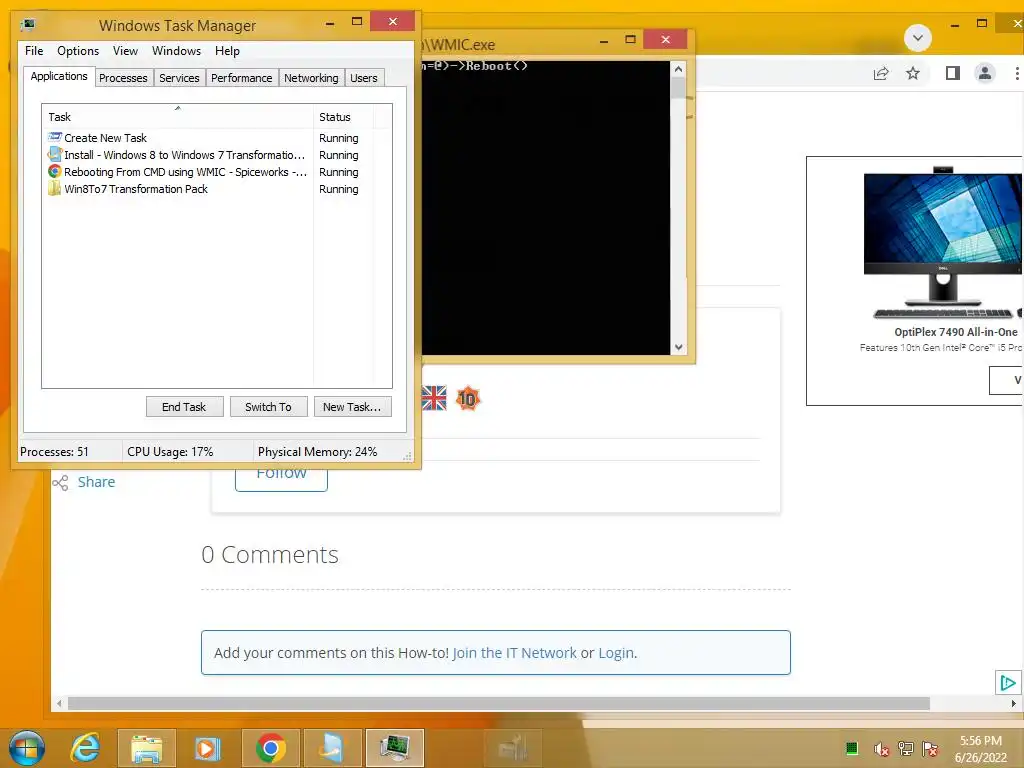Click the Task Manager taskbar button
Image resolution: width=1024 pixels, height=768 pixels.
pos(394,748)
